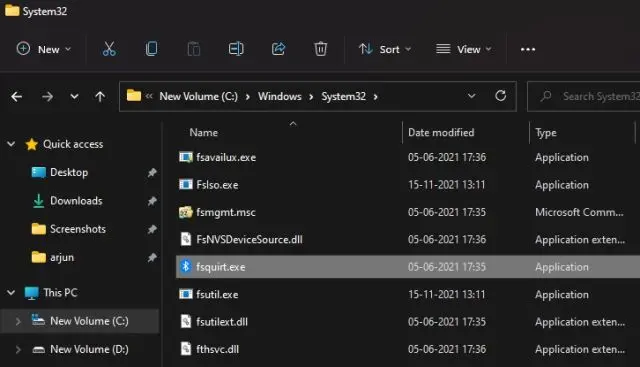Select System32 in the address path

pyautogui.click(x=343, y=96)
